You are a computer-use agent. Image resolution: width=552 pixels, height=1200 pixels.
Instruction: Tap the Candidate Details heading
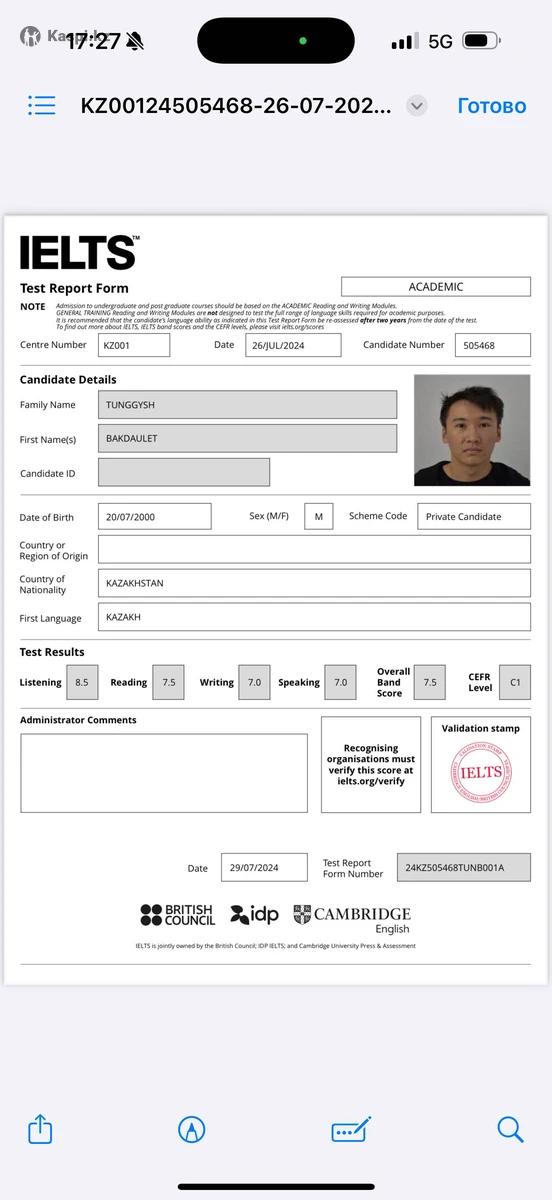point(68,379)
